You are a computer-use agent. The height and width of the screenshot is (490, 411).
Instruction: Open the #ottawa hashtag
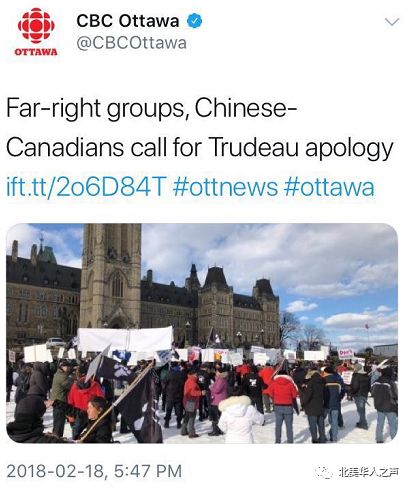click(x=329, y=187)
